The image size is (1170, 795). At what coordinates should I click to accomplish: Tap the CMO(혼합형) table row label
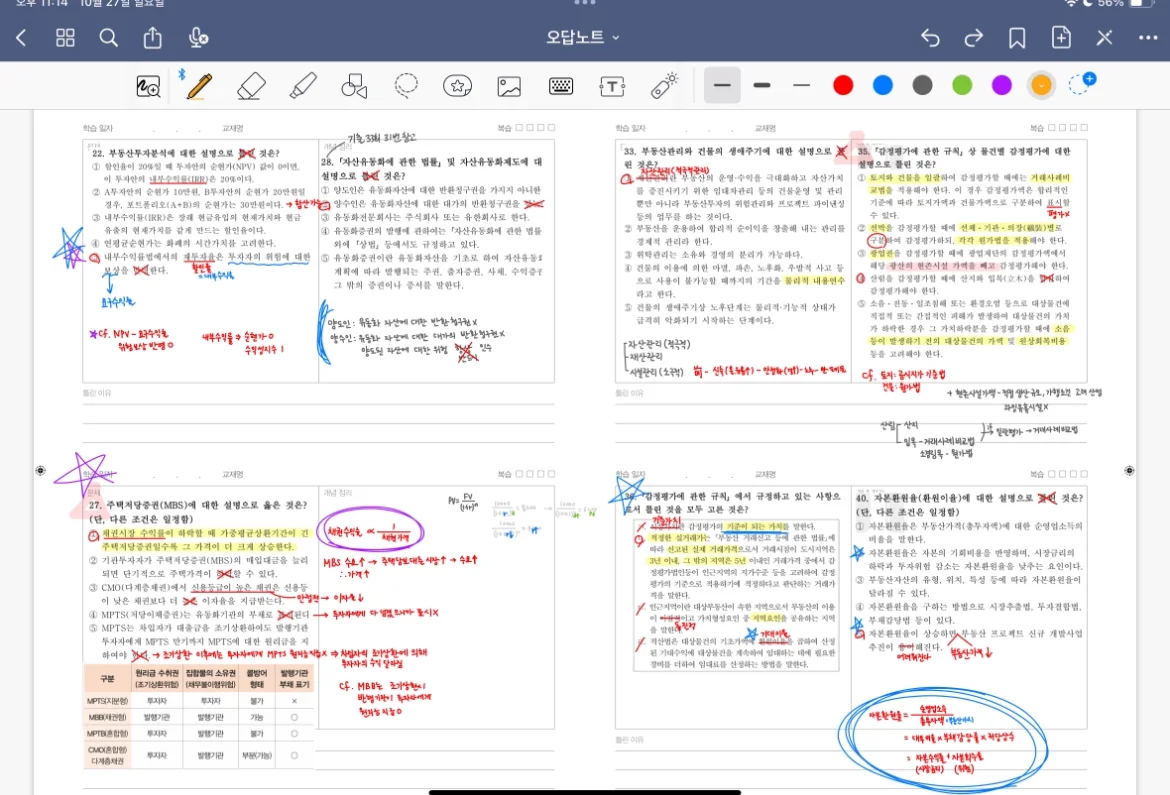pyautogui.click(x=107, y=755)
